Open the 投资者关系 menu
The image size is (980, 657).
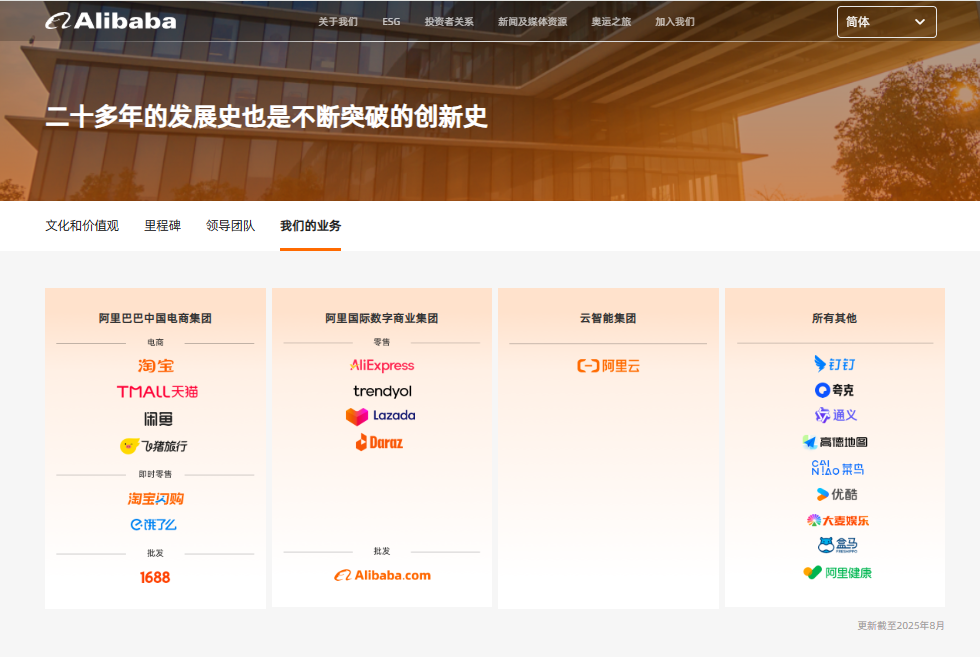point(449,22)
